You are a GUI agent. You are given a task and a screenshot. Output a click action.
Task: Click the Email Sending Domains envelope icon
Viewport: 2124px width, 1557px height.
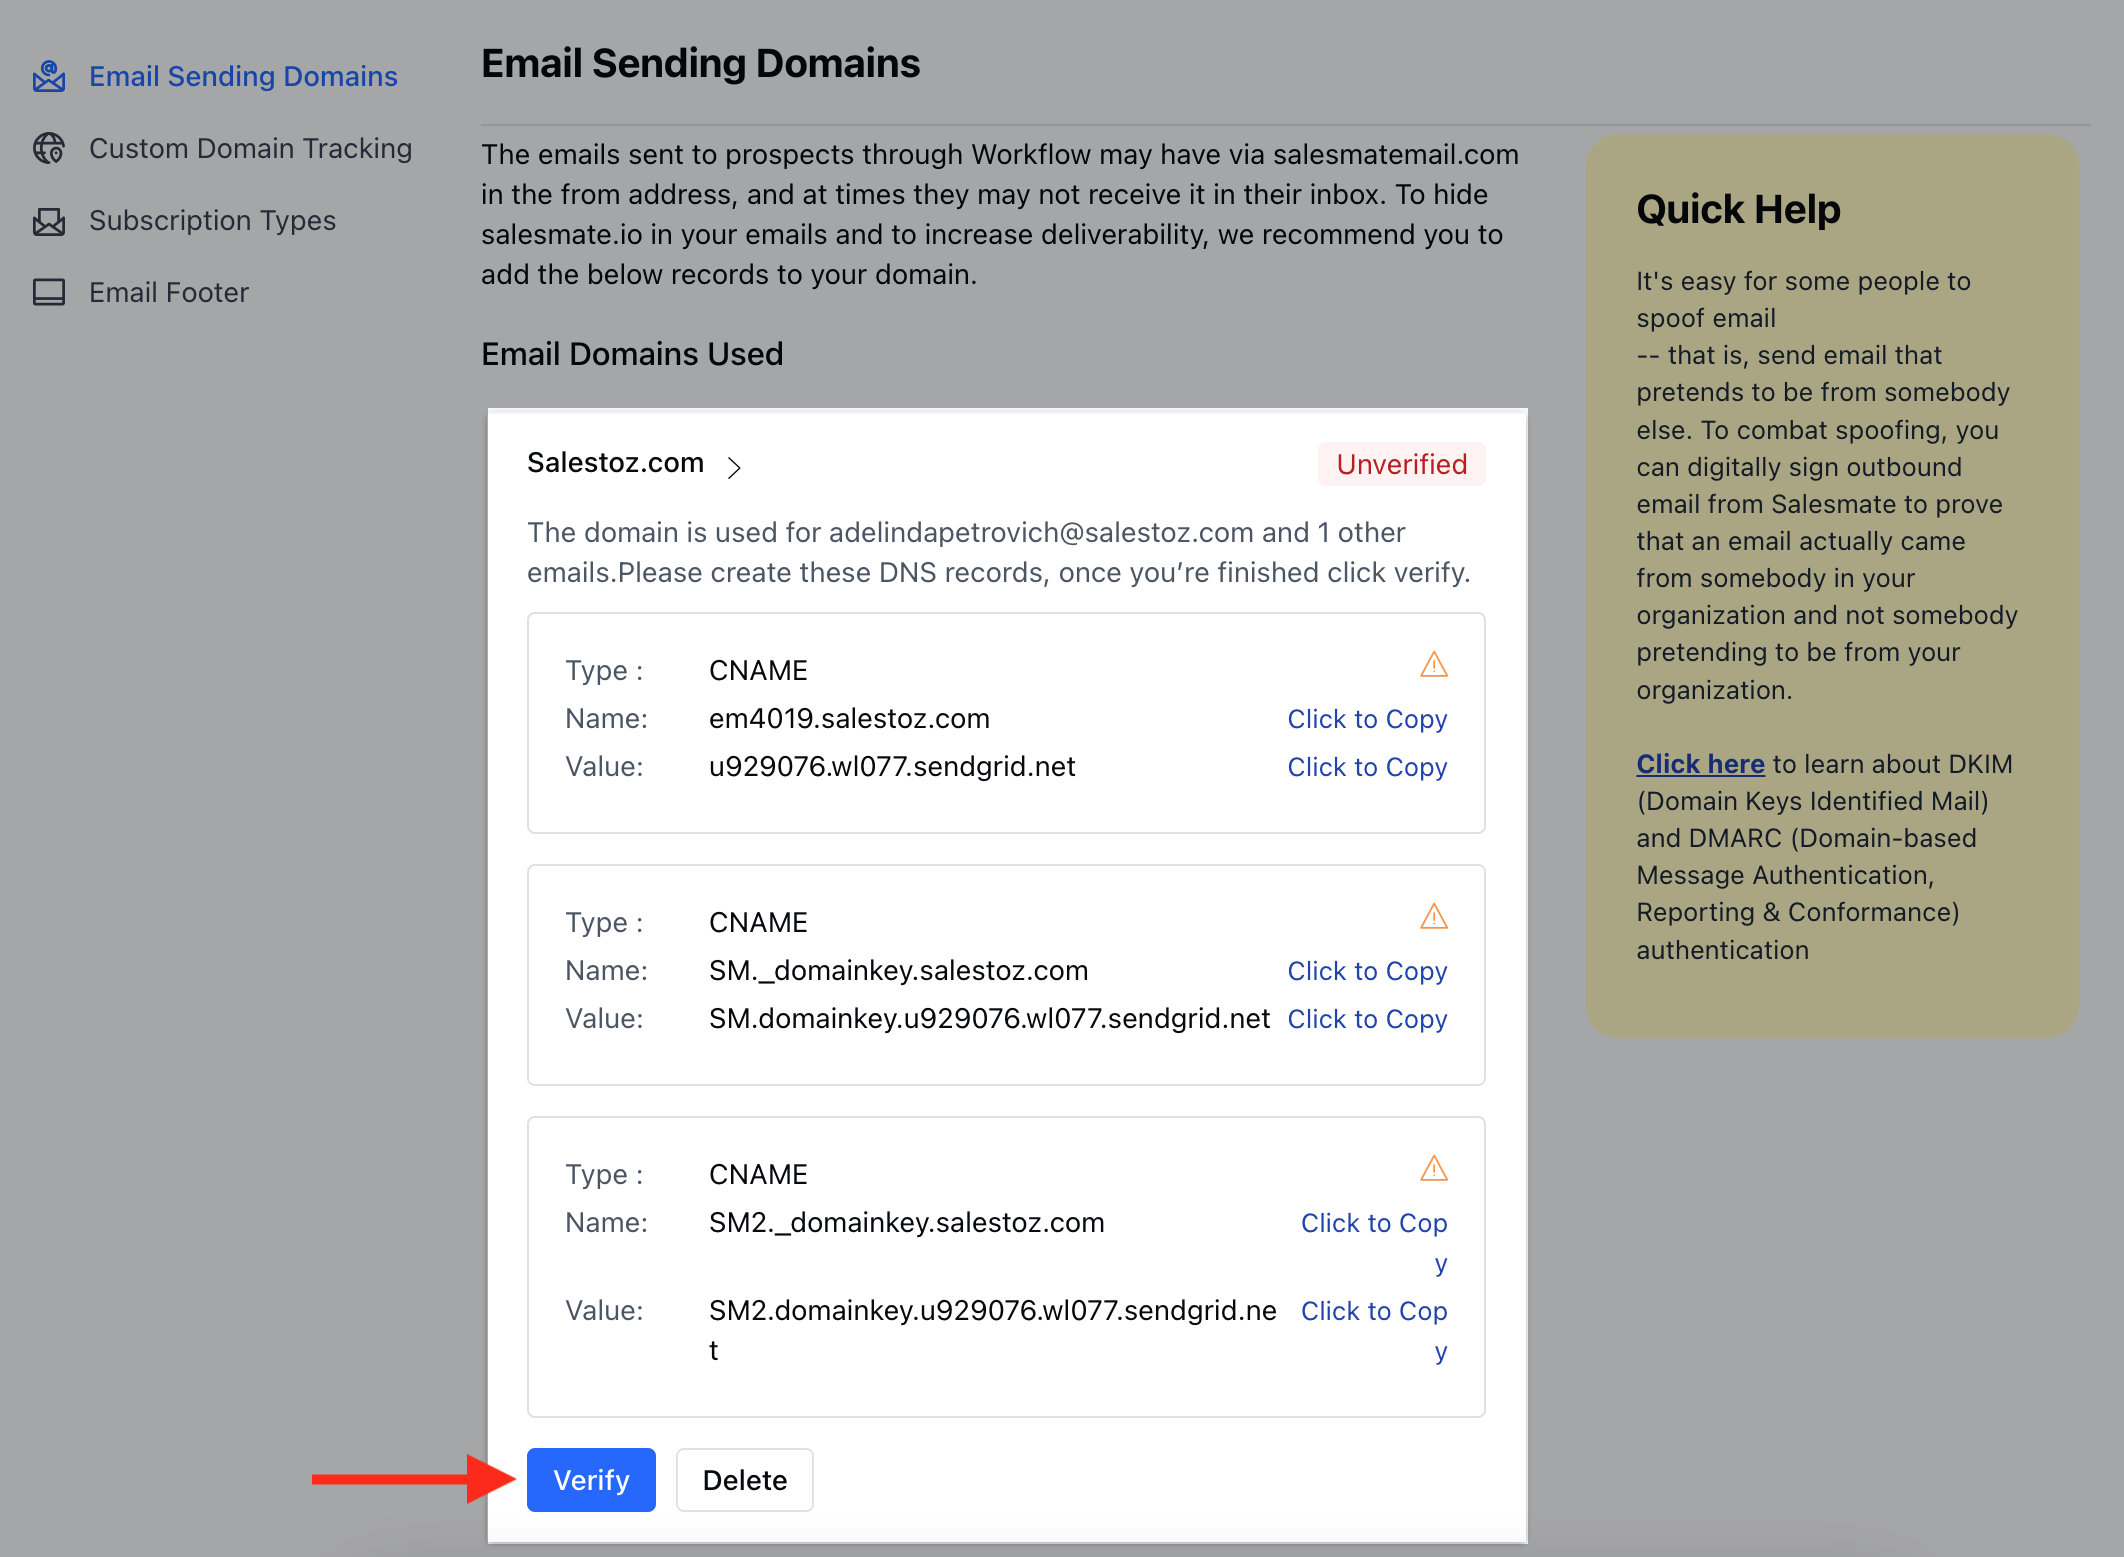tap(48, 76)
